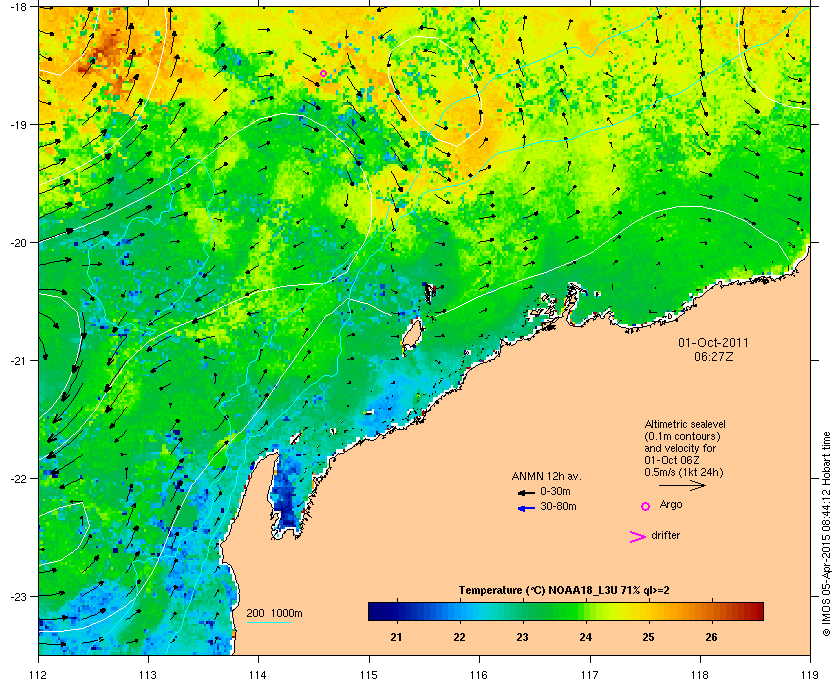This screenshot has width=840, height=680.
Task: Click the latitude axis label -23
Action: click(18, 596)
